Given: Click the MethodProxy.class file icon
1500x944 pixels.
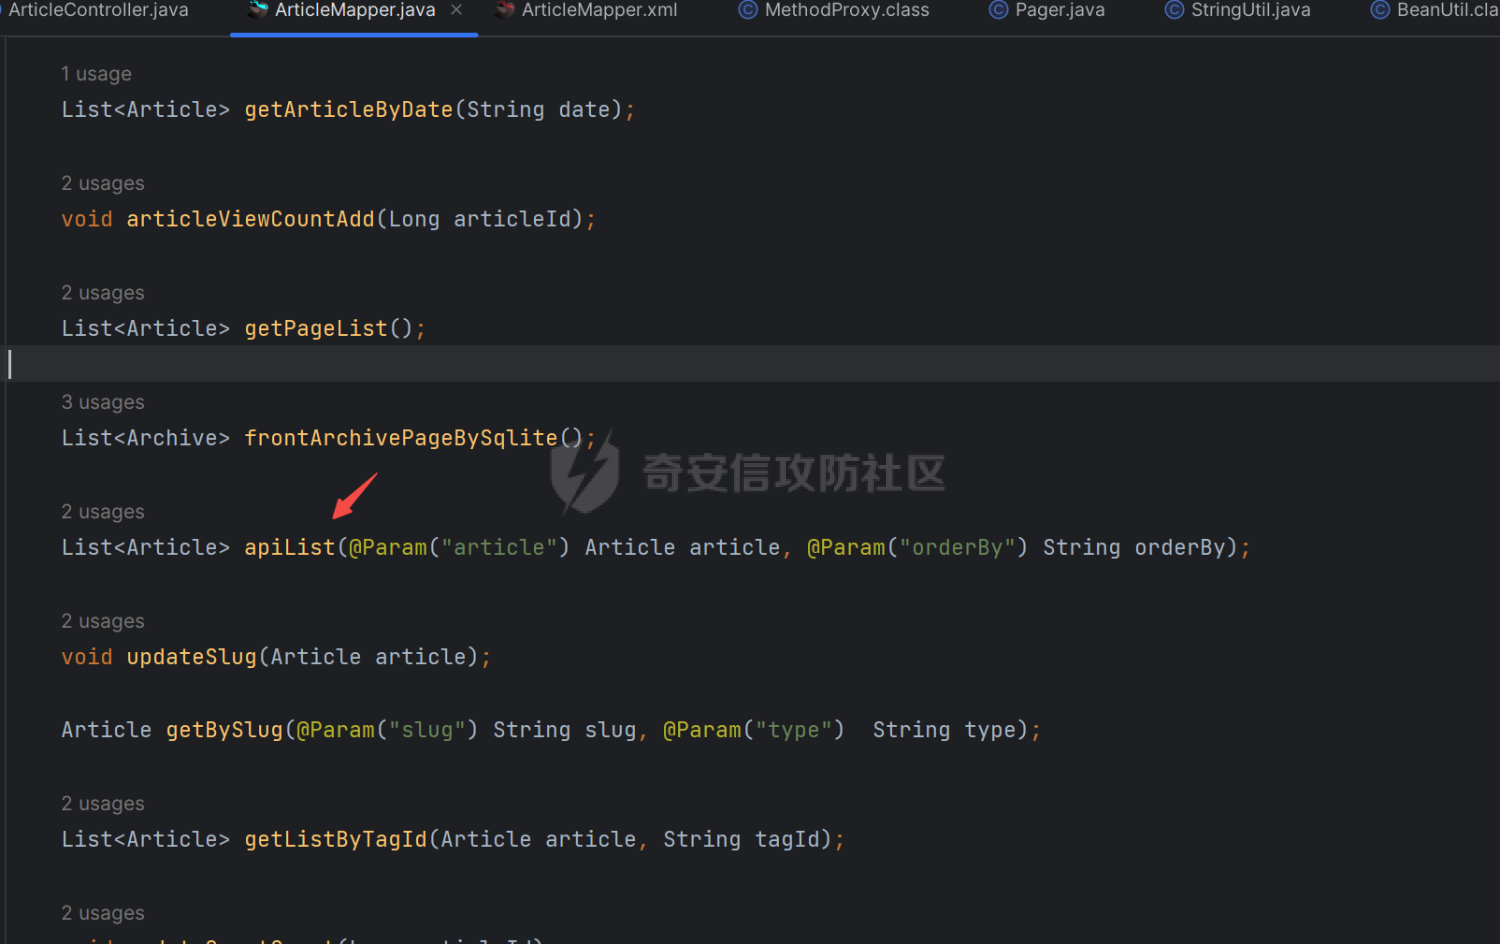Looking at the screenshot, I should click(x=747, y=10).
